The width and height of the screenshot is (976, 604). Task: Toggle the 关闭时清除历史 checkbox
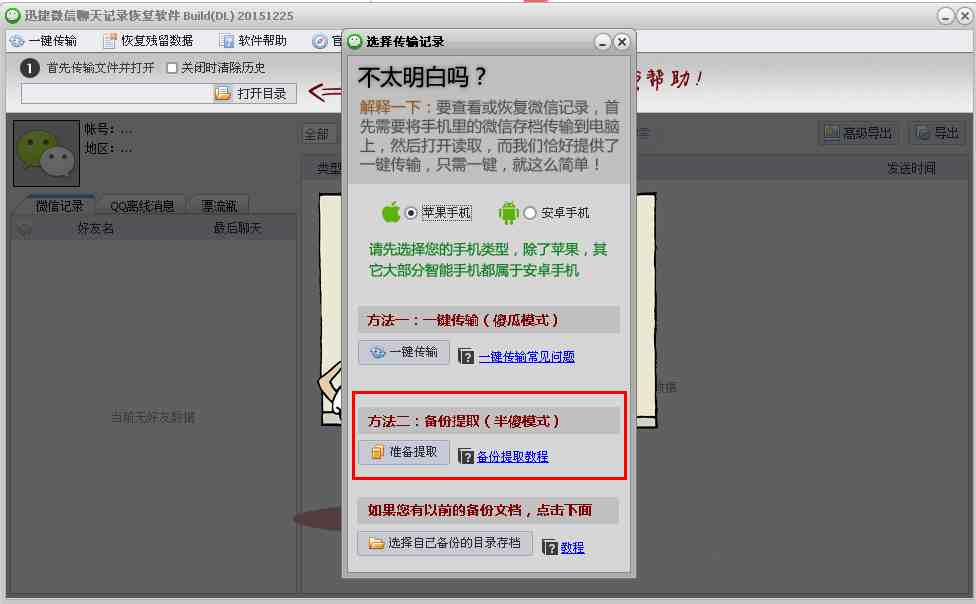click(x=172, y=68)
